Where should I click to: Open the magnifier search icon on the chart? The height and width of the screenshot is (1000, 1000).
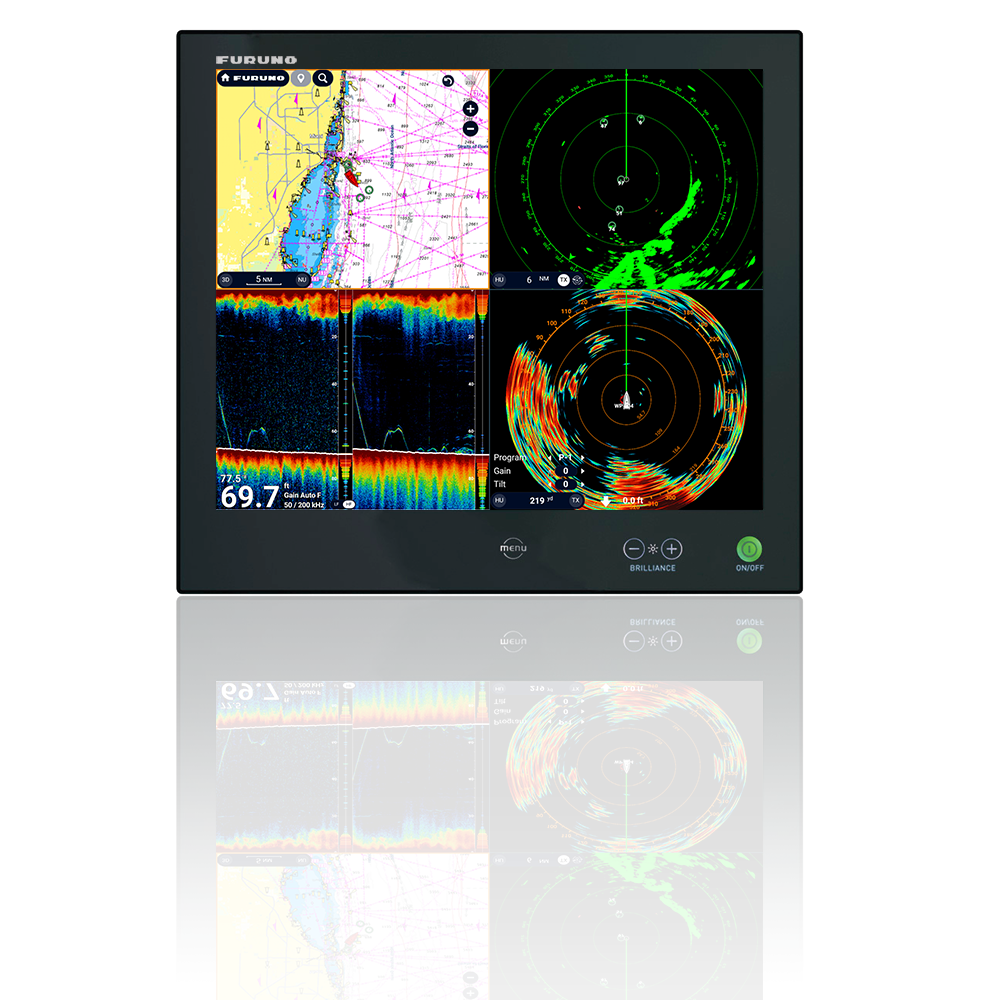click(323, 78)
